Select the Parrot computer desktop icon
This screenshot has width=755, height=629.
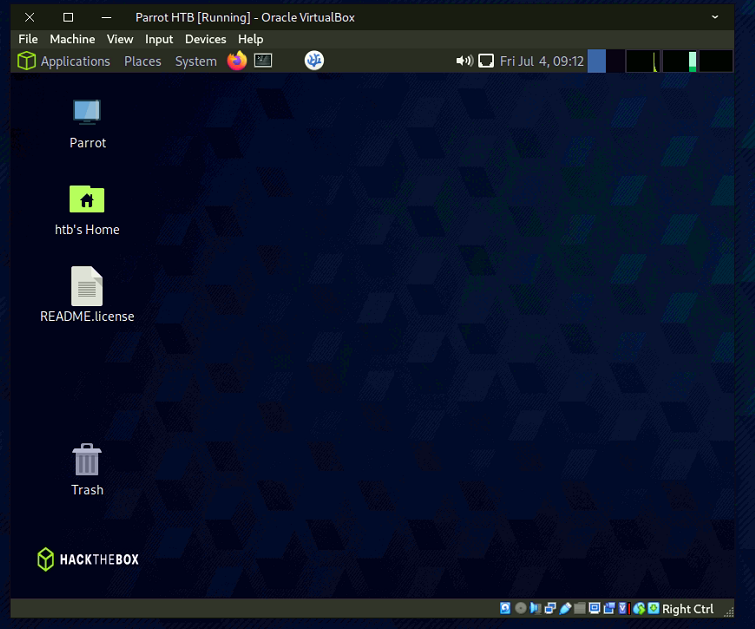coord(87,112)
